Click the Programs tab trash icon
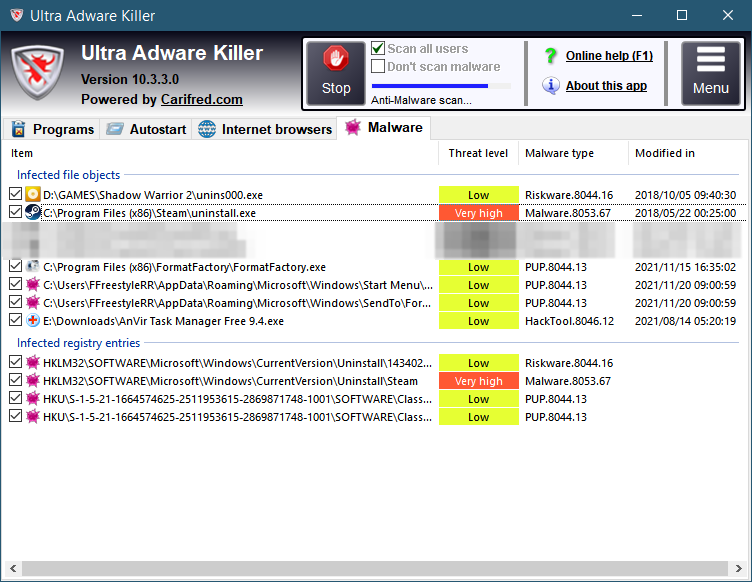 (18, 129)
